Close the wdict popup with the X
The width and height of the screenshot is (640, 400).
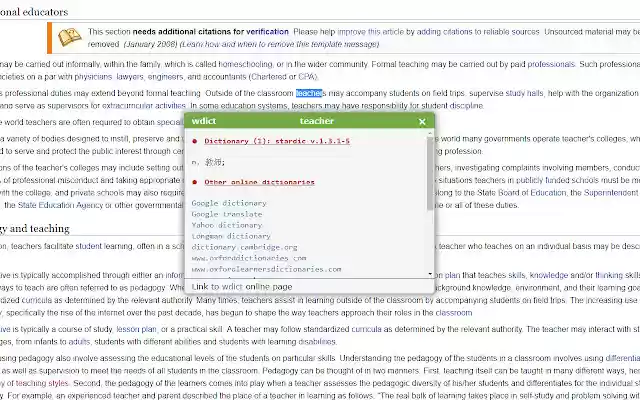point(422,122)
